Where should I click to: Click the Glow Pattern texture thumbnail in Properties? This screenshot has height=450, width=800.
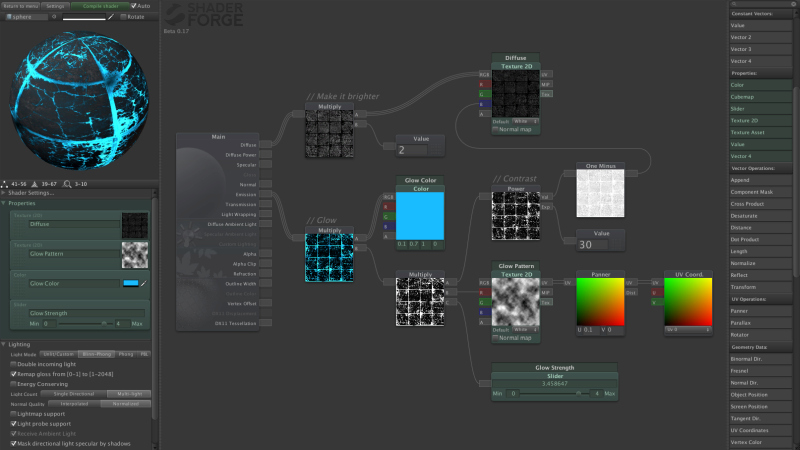[x=135, y=255]
